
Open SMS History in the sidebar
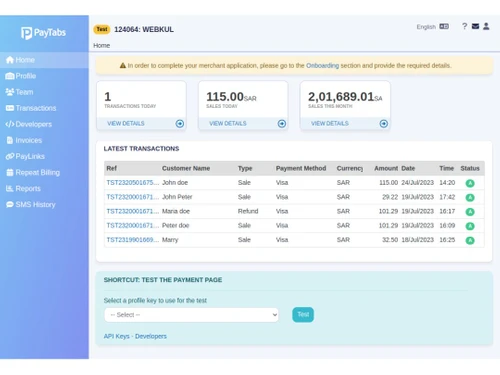pos(44,204)
